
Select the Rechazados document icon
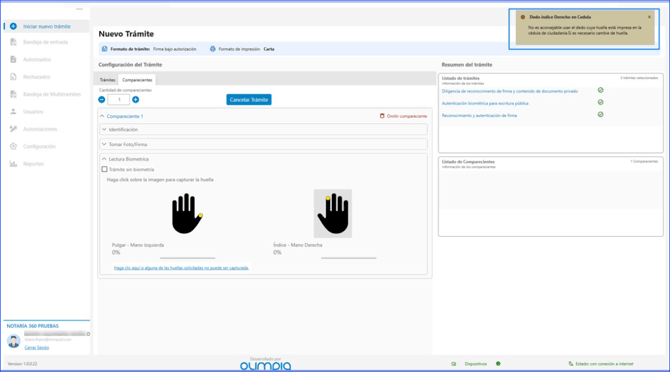(x=13, y=76)
